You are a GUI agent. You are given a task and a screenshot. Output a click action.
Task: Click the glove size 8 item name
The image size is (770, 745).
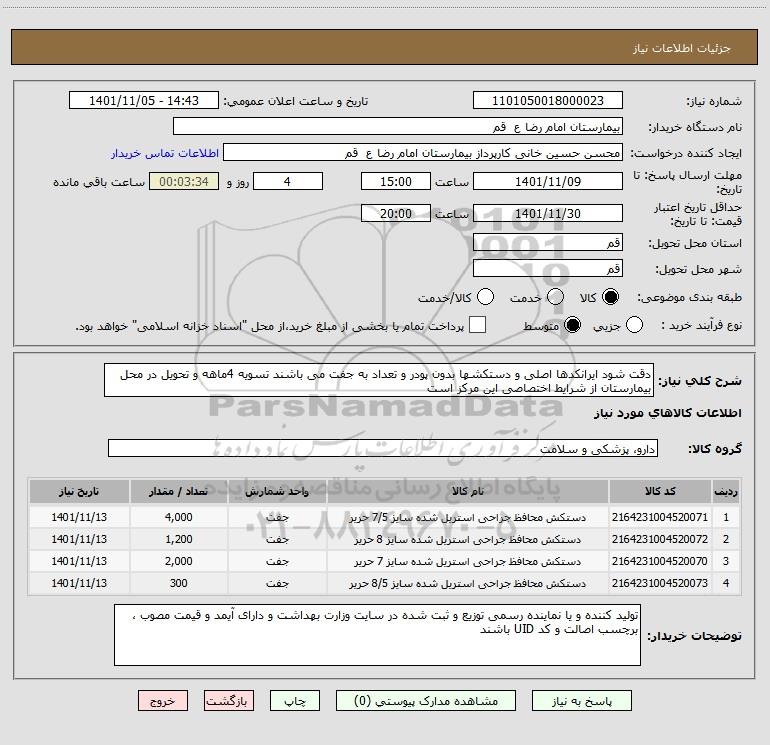[468, 540]
